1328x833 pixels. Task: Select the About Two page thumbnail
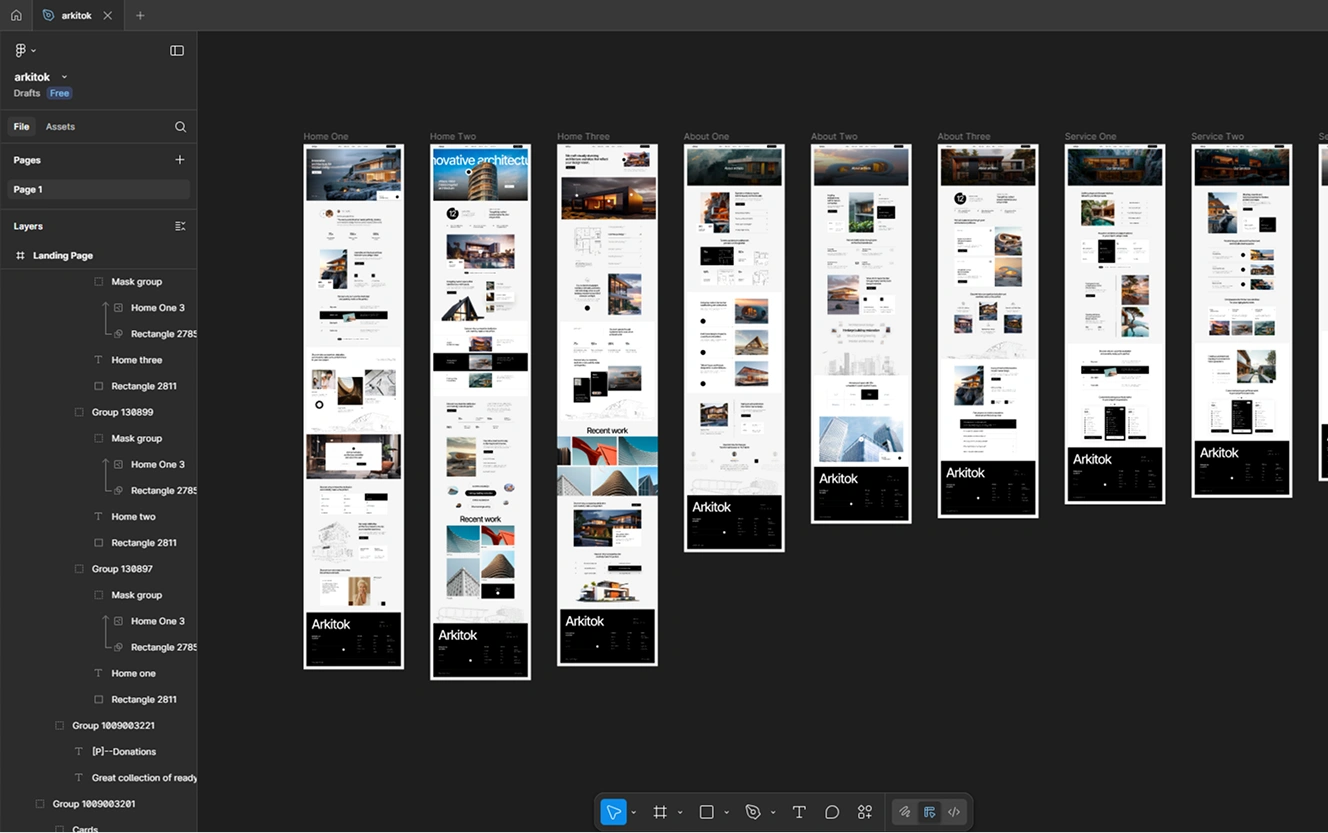861,333
